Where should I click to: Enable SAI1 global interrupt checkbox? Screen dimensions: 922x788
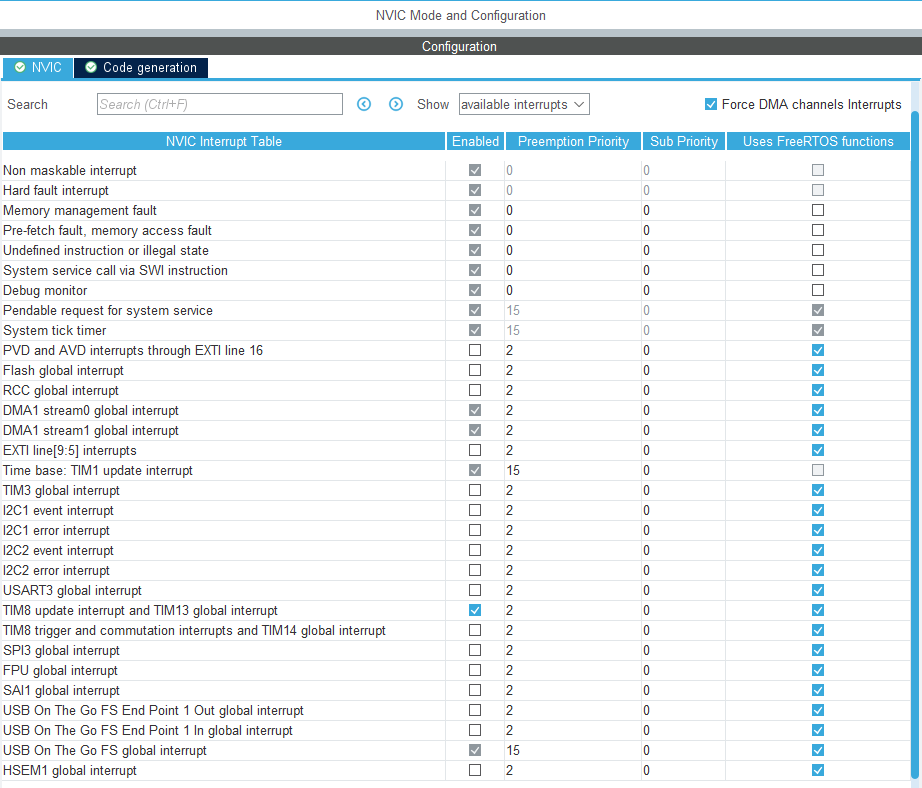coord(475,690)
